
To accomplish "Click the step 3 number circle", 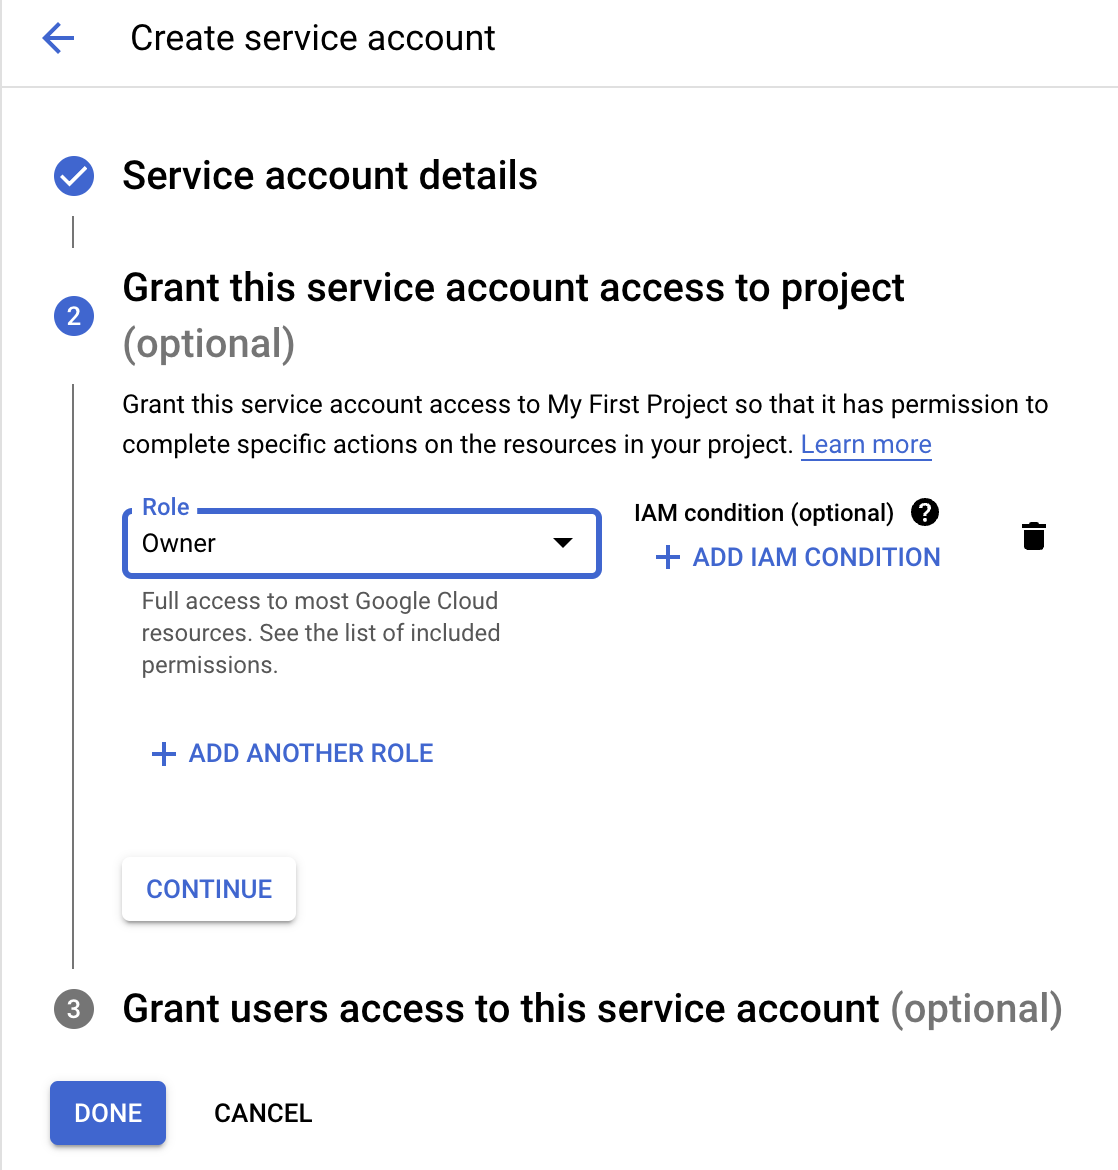I will click(x=74, y=1009).
